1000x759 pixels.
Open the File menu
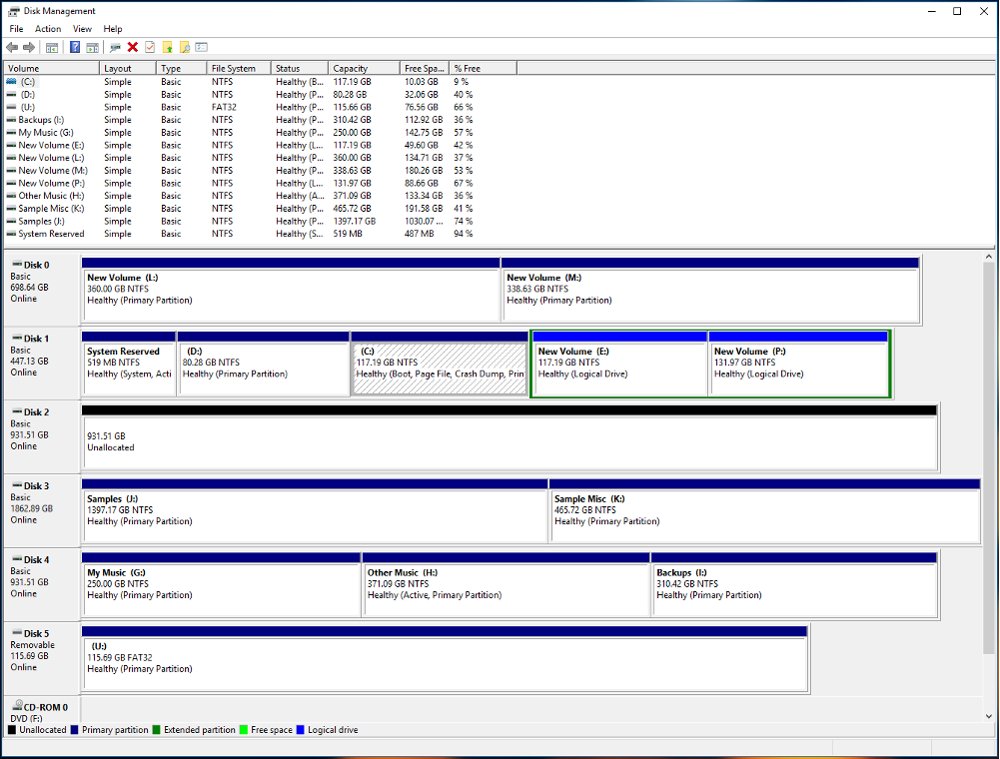pos(16,29)
